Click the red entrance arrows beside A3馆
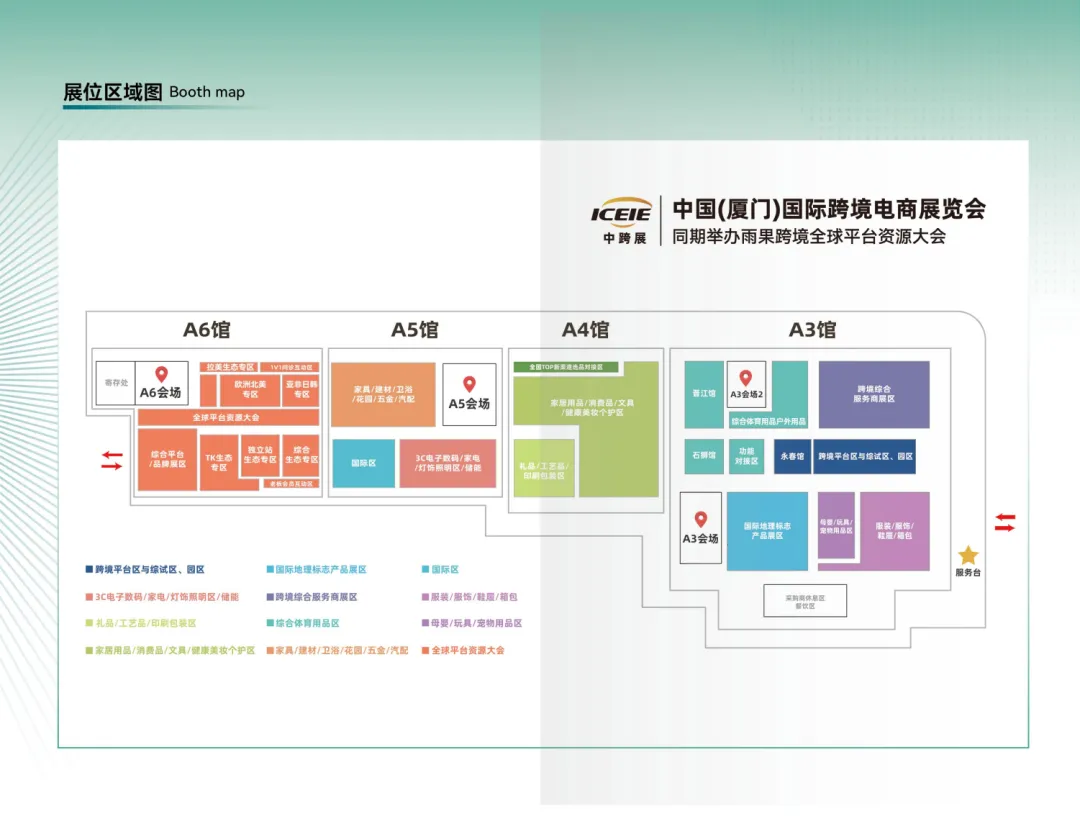1080x816 pixels. [x=1005, y=523]
